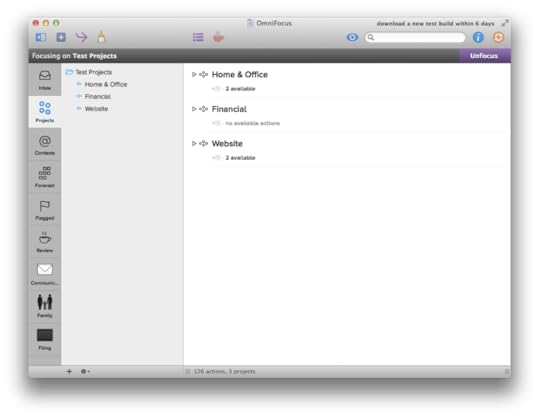This screenshot has height=418, width=540.
Task: Switch to the Contexts perspective
Action: click(45, 145)
